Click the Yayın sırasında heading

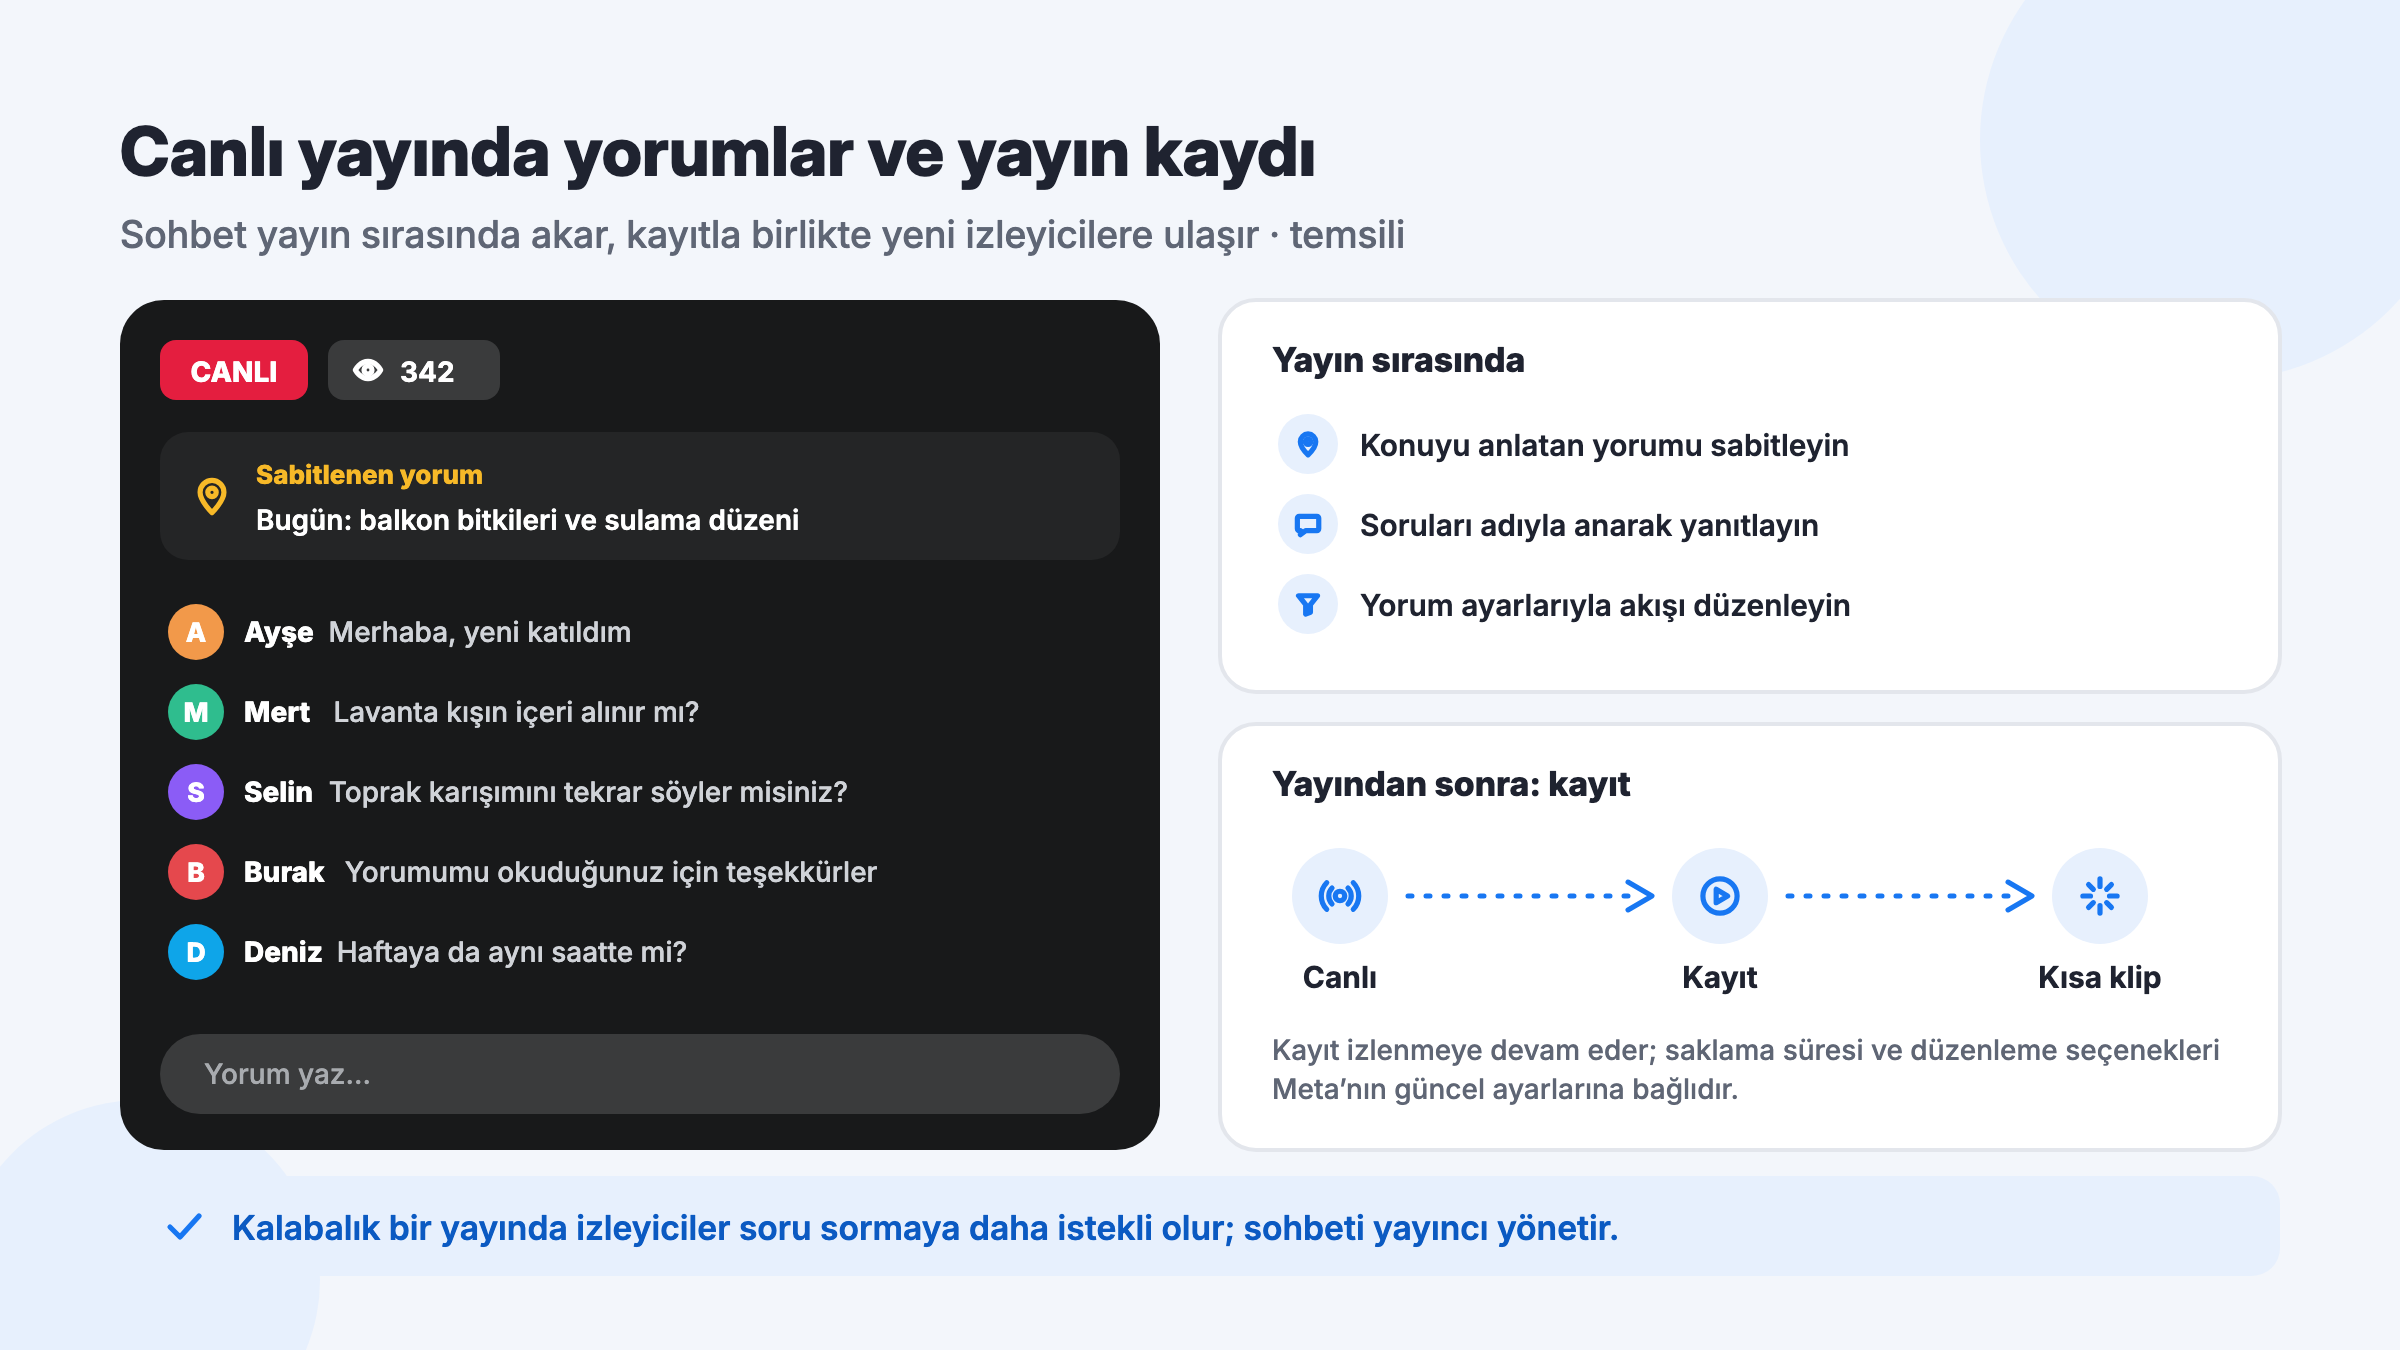(x=1398, y=360)
